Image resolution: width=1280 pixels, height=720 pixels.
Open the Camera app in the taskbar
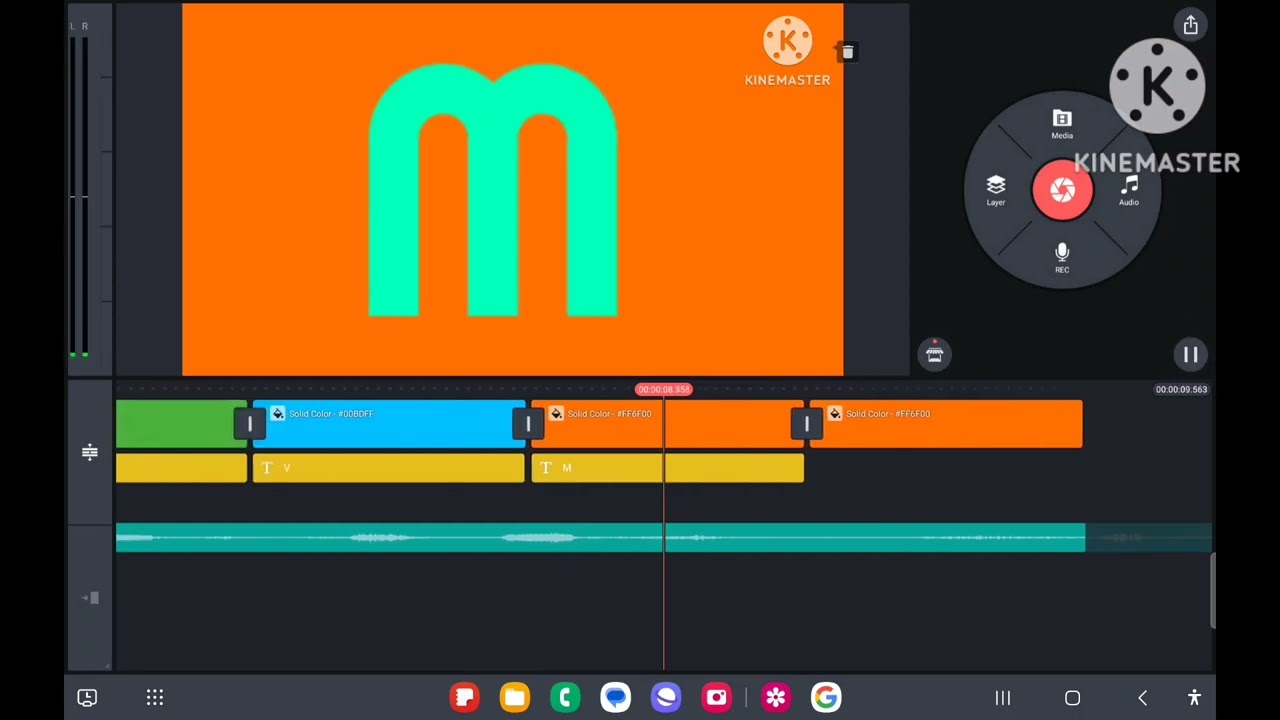(x=716, y=697)
